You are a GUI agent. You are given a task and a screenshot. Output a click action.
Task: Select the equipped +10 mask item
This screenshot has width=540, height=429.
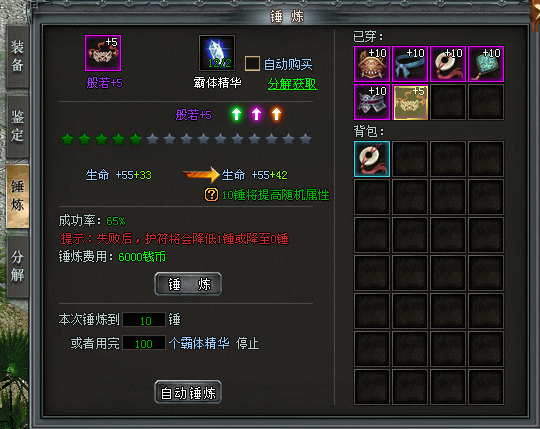point(372,64)
